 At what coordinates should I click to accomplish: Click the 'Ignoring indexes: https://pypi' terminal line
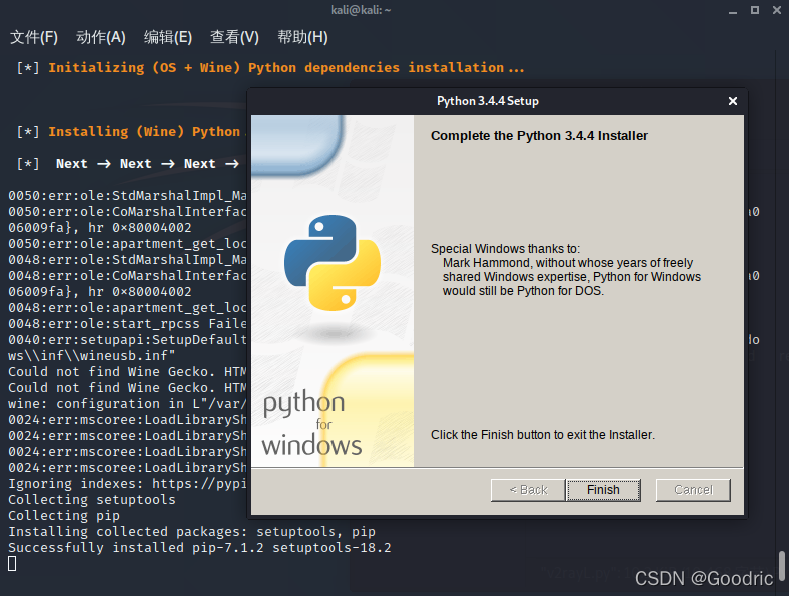click(127, 484)
